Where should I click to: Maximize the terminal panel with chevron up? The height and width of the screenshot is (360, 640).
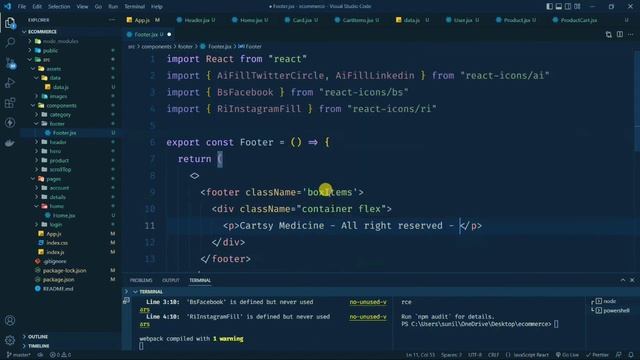click(x=623, y=280)
